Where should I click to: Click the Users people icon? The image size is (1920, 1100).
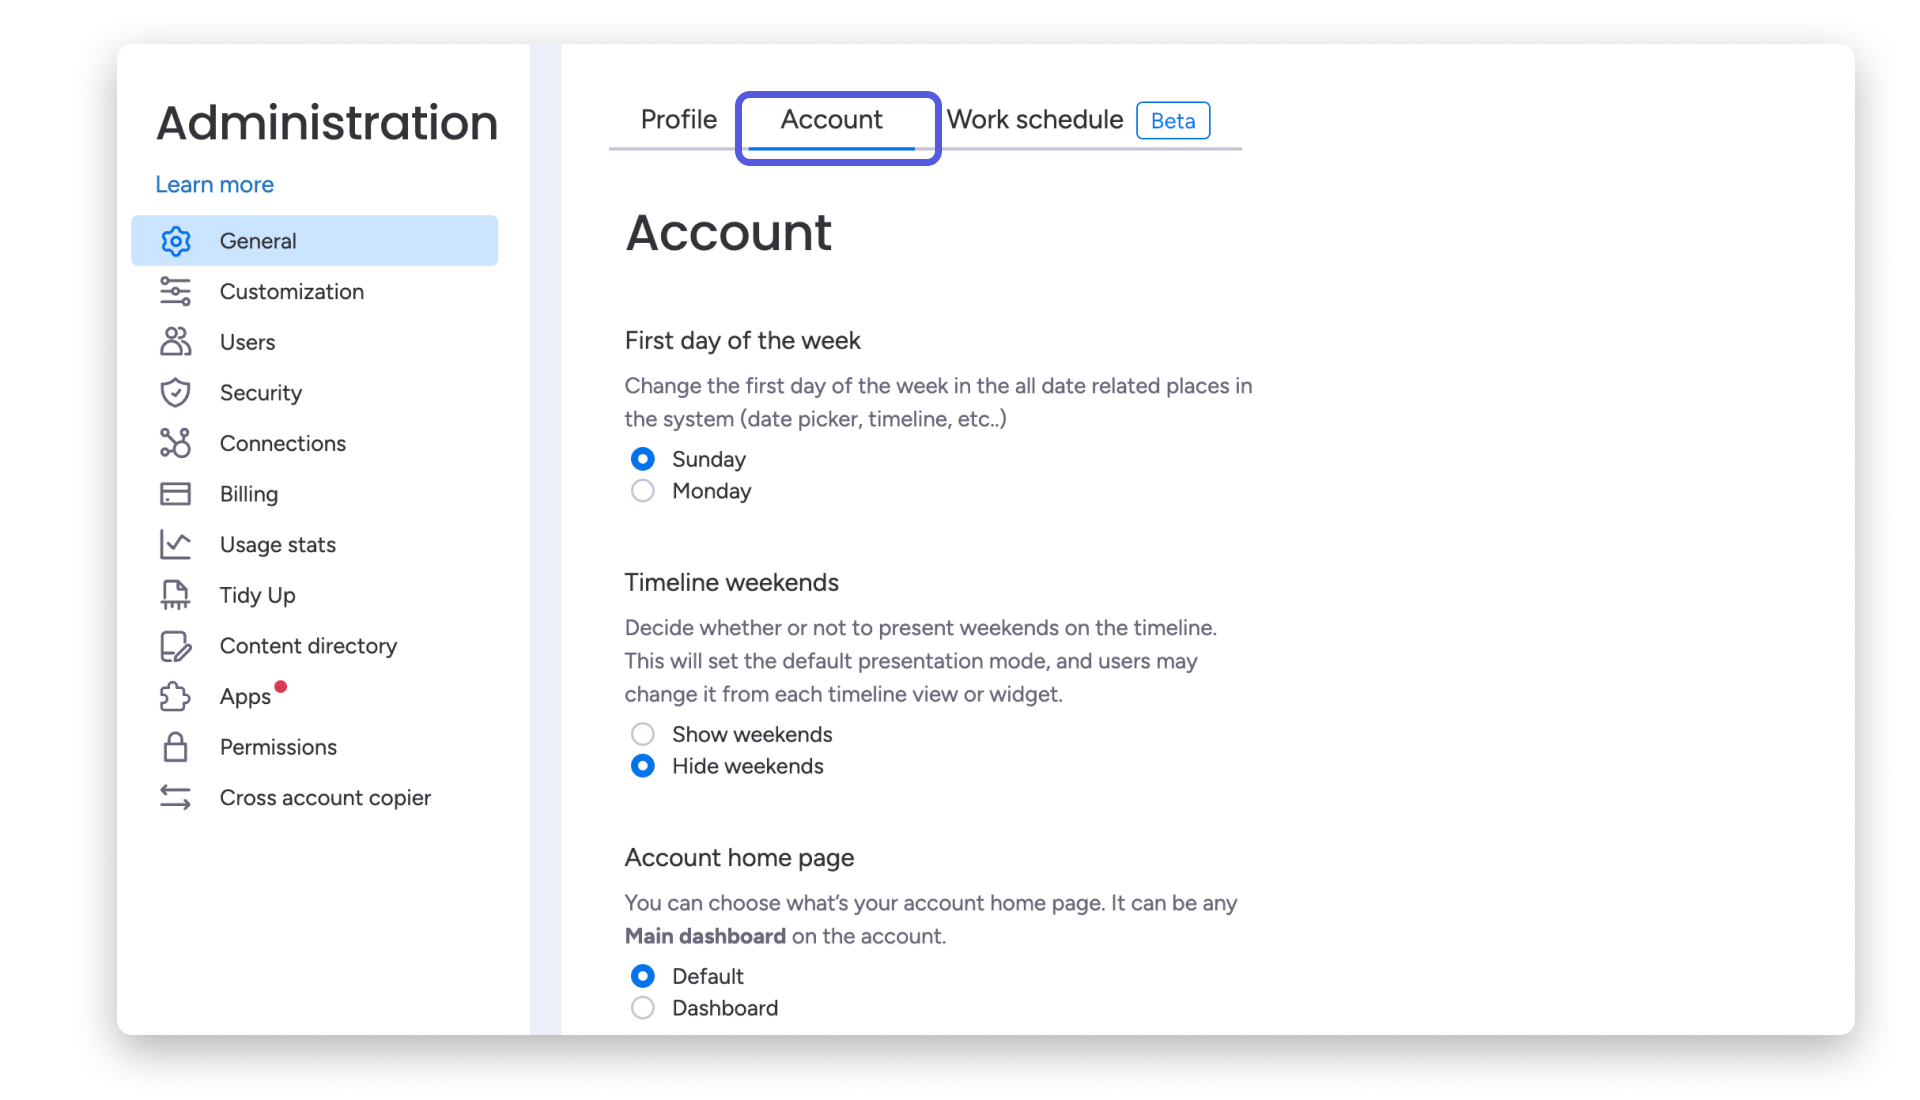pos(175,342)
